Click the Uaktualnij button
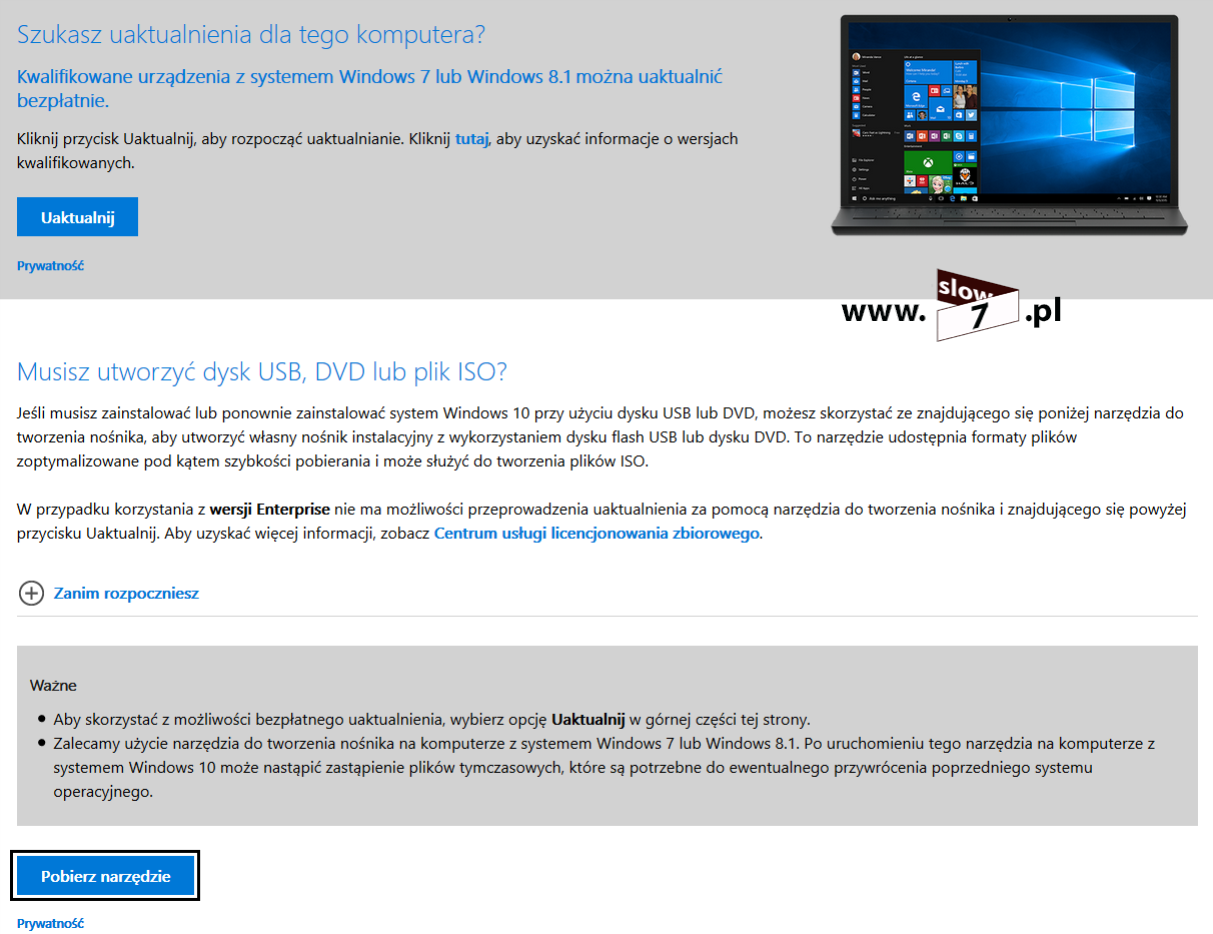 (x=77, y=217)
